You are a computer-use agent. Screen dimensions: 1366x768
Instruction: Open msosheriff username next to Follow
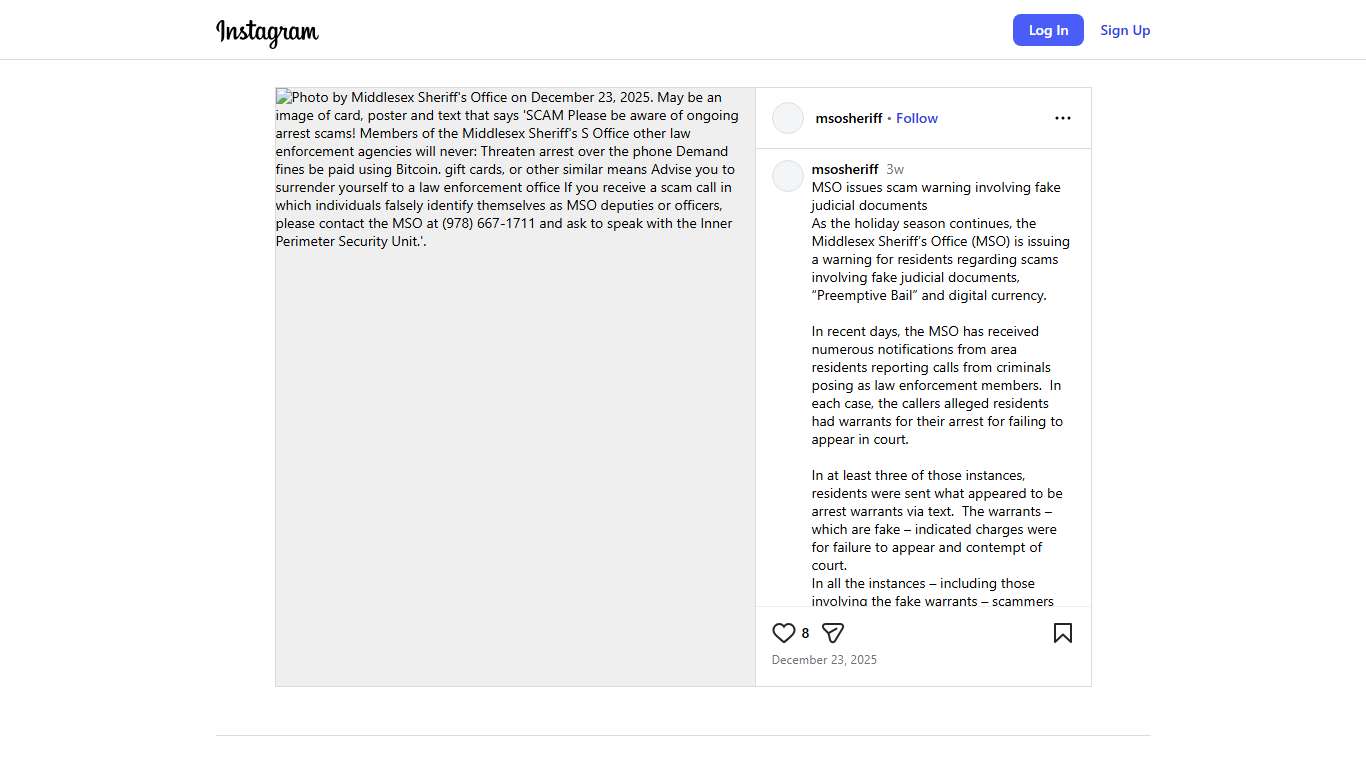849,118
